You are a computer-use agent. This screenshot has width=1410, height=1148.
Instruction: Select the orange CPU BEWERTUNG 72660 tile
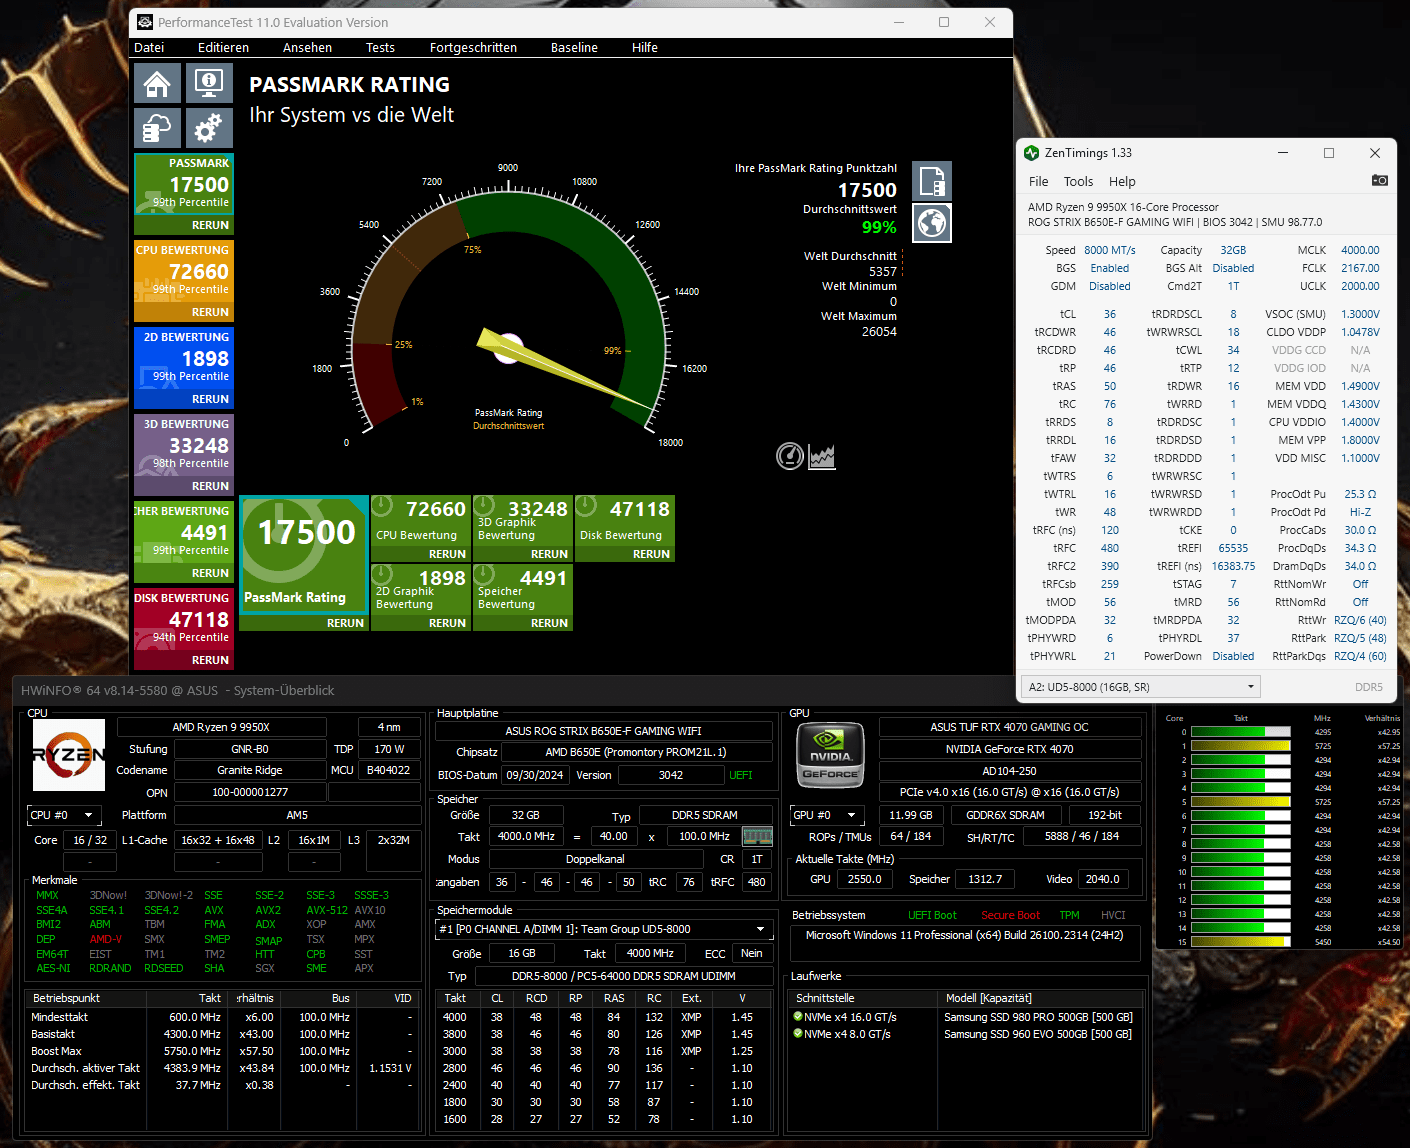click(184, 270)
